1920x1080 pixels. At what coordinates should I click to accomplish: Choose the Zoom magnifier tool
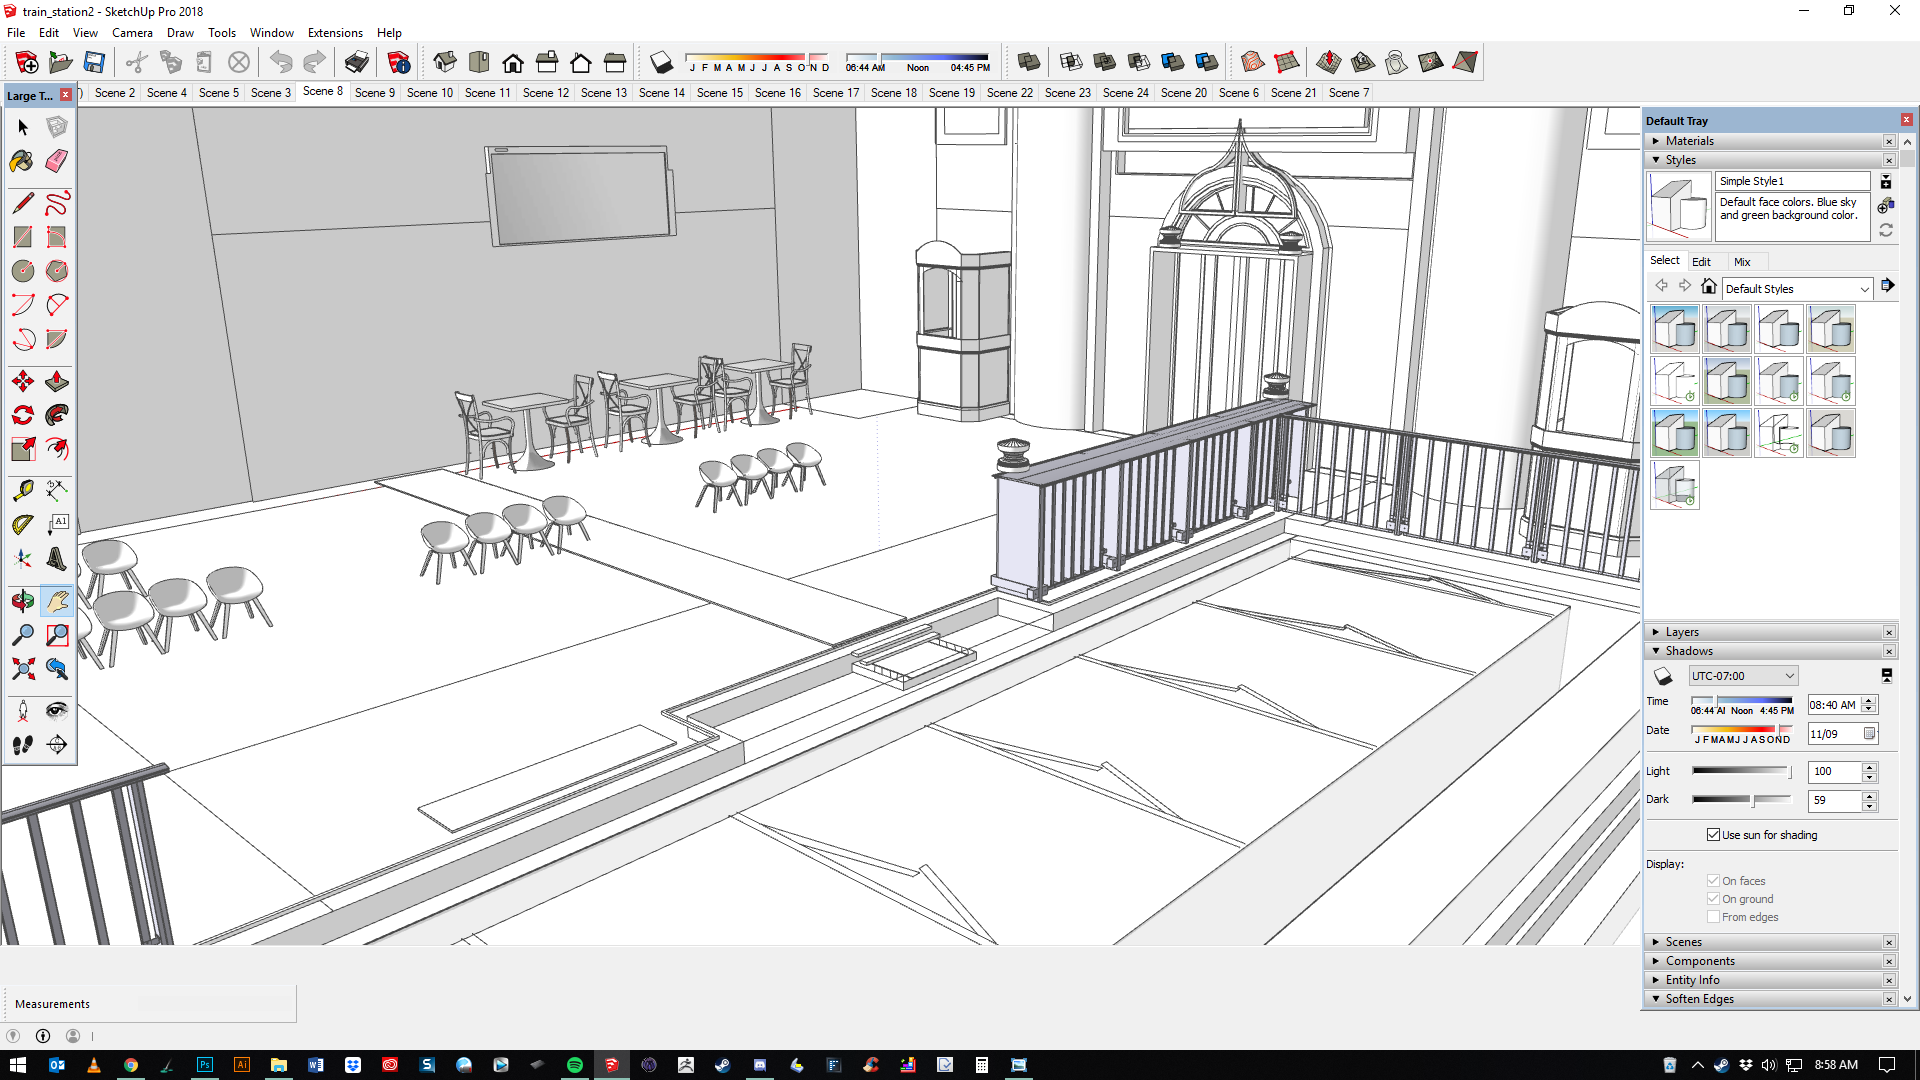coord(23,635)
